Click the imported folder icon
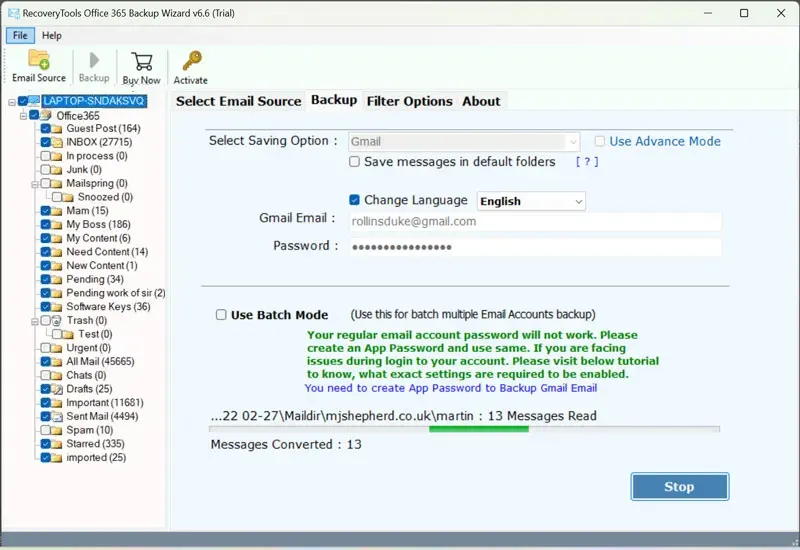Screen dimensions: 800x550 tap(57, 458)
